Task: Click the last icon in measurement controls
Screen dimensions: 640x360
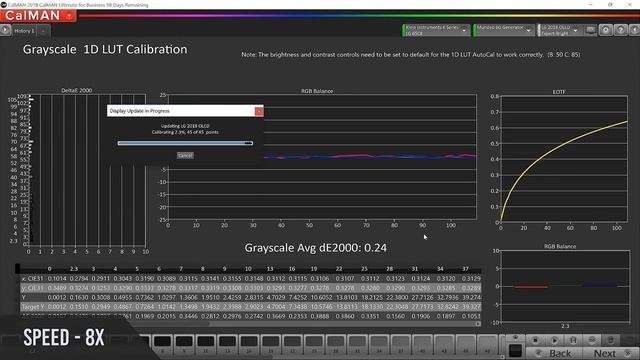Action: coord(611,340)
